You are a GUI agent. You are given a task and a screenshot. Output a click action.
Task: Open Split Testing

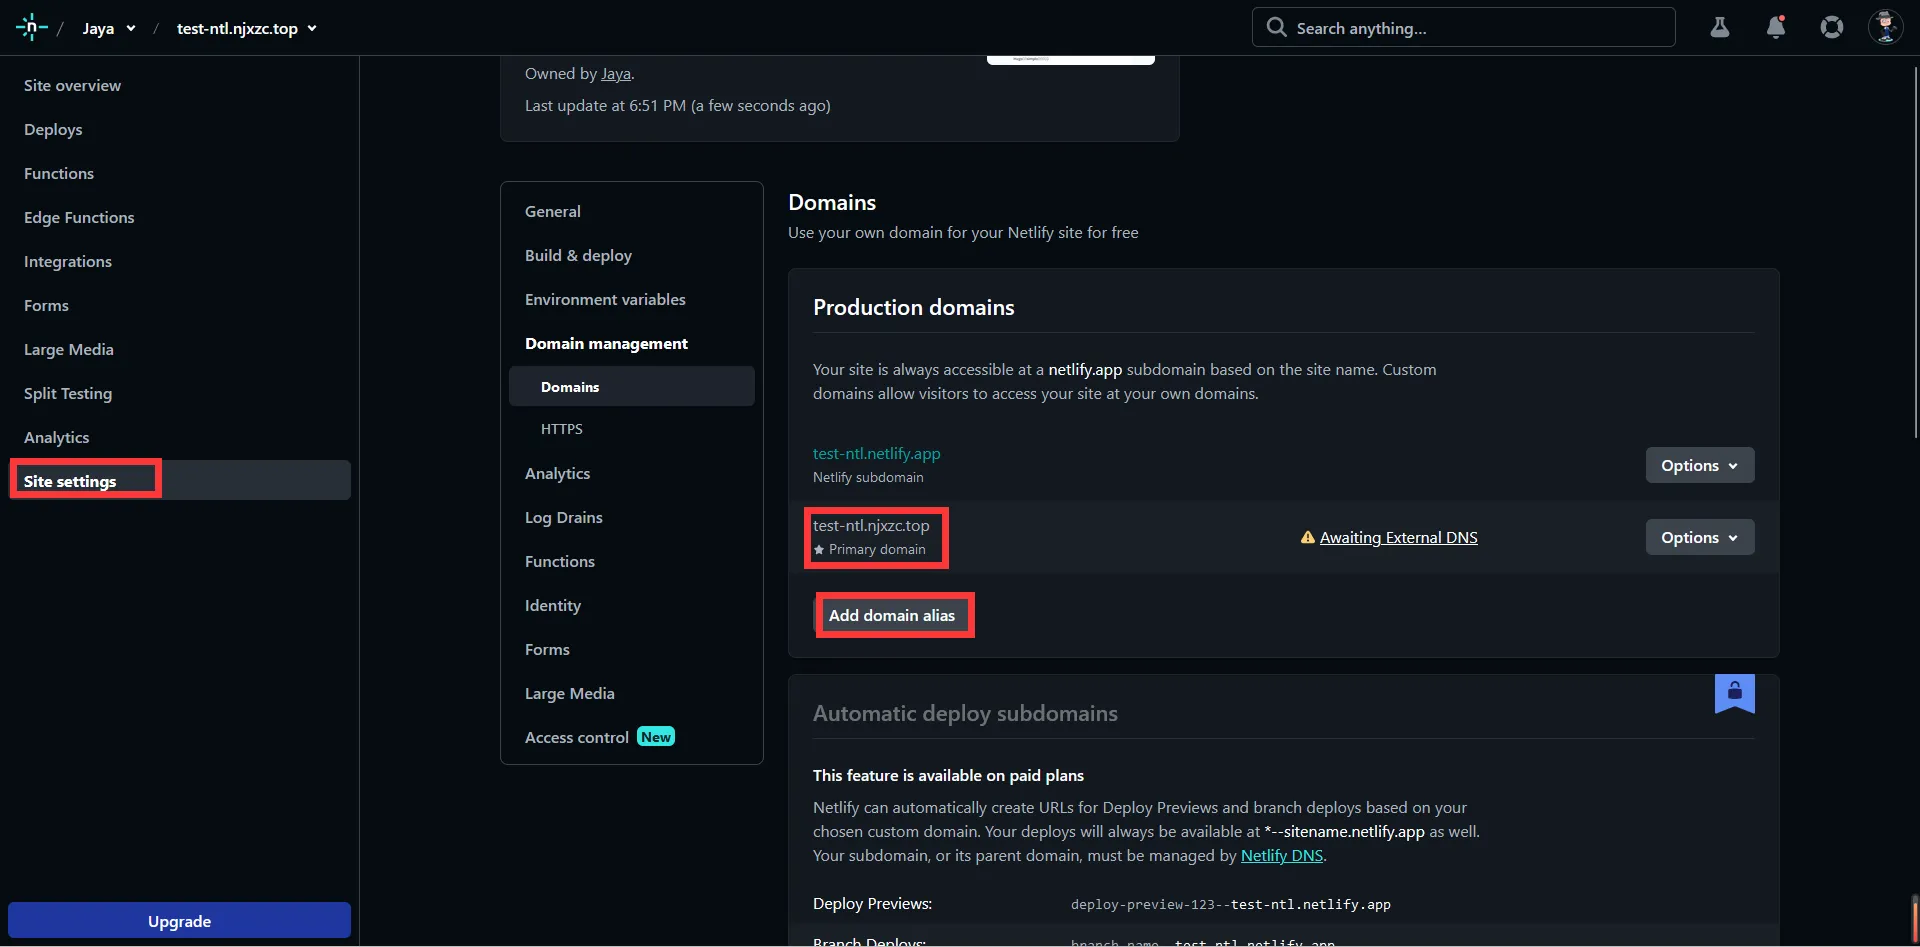click(68, 394)
